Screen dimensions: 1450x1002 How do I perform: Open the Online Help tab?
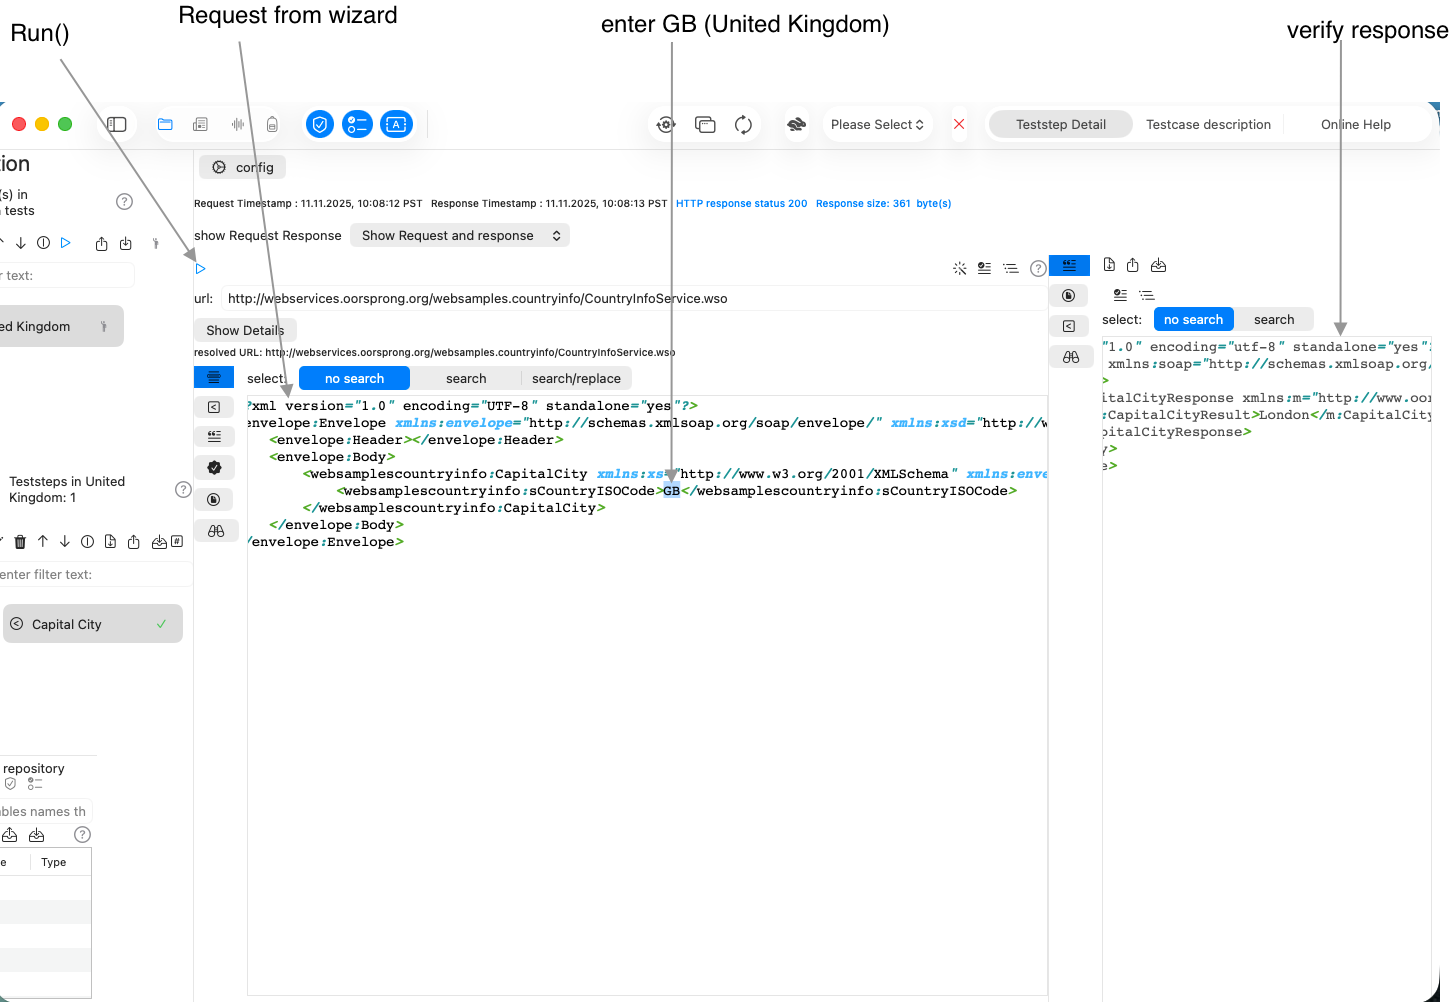[x=1355, y=125]
